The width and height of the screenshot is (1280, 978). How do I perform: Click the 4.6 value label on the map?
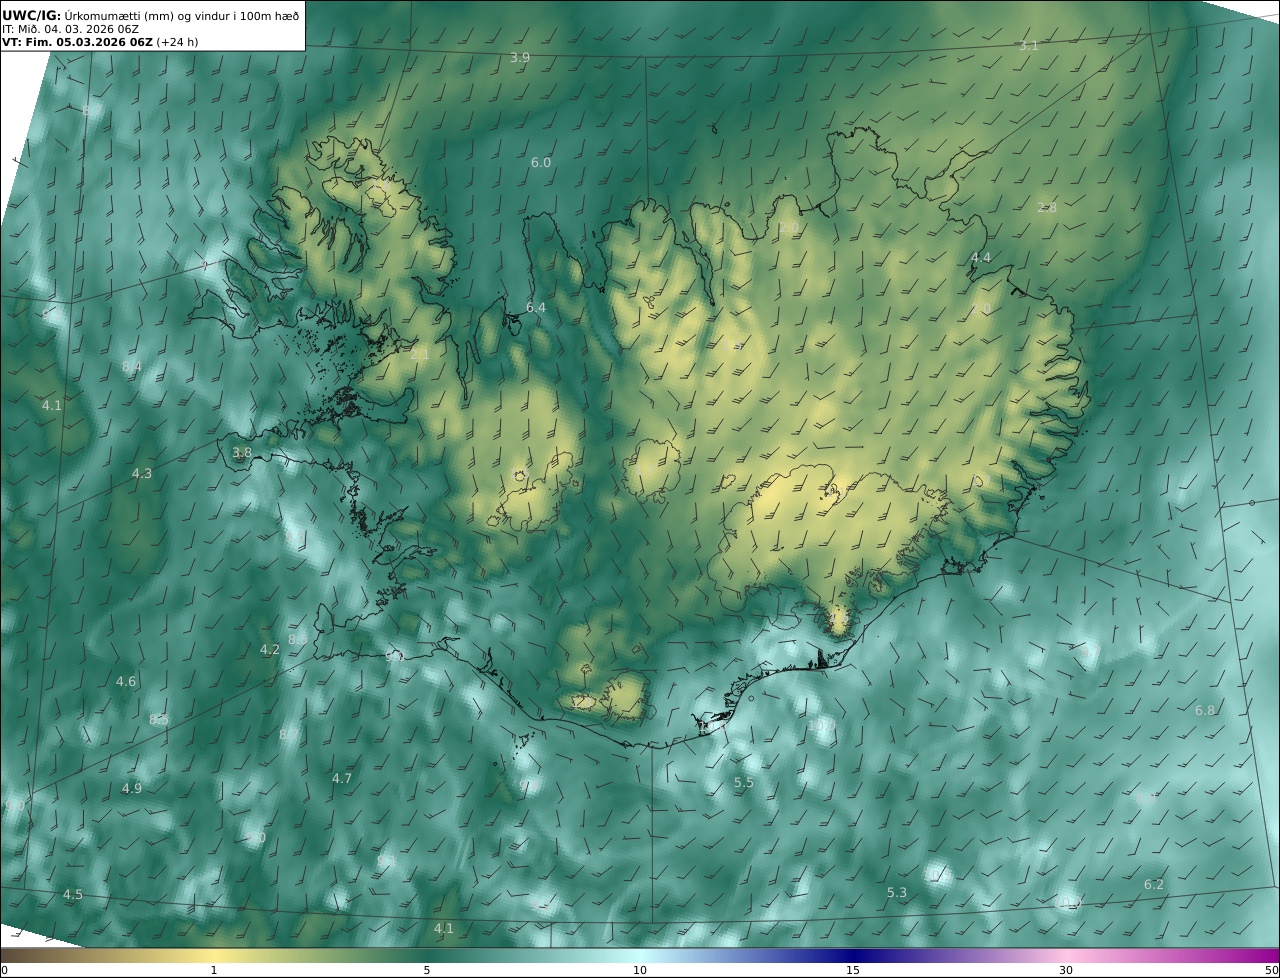(x=126, y=682)
